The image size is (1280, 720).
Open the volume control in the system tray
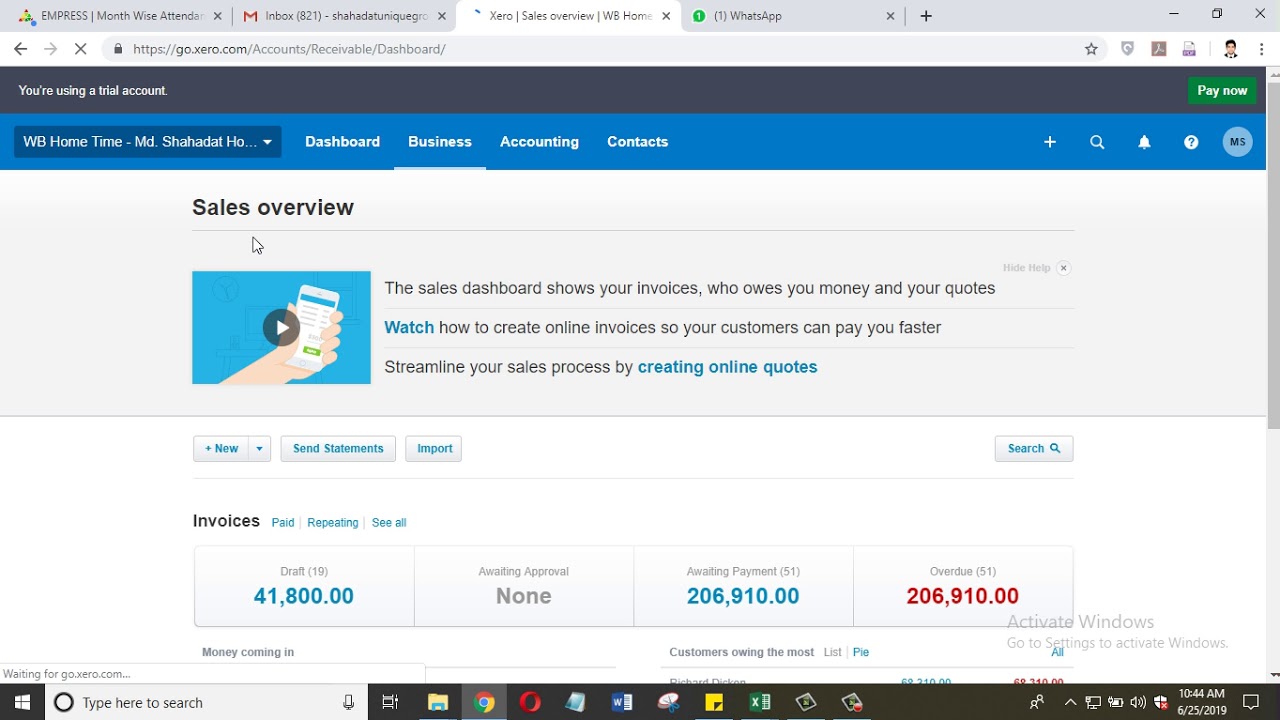[1137, 702]
